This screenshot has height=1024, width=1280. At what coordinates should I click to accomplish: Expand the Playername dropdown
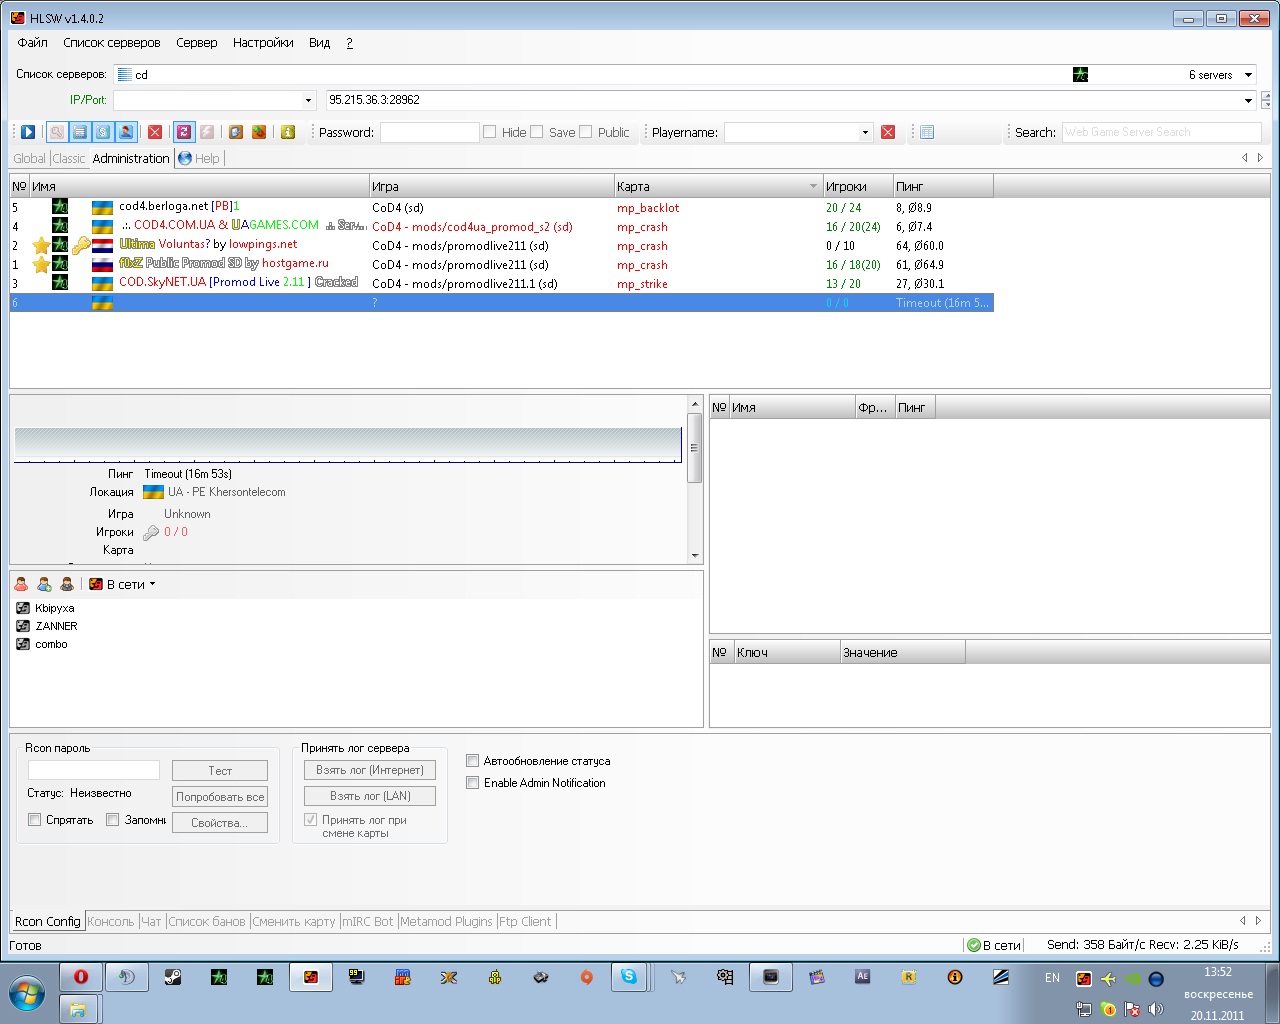pyautogui.click(x=865, y=132)
